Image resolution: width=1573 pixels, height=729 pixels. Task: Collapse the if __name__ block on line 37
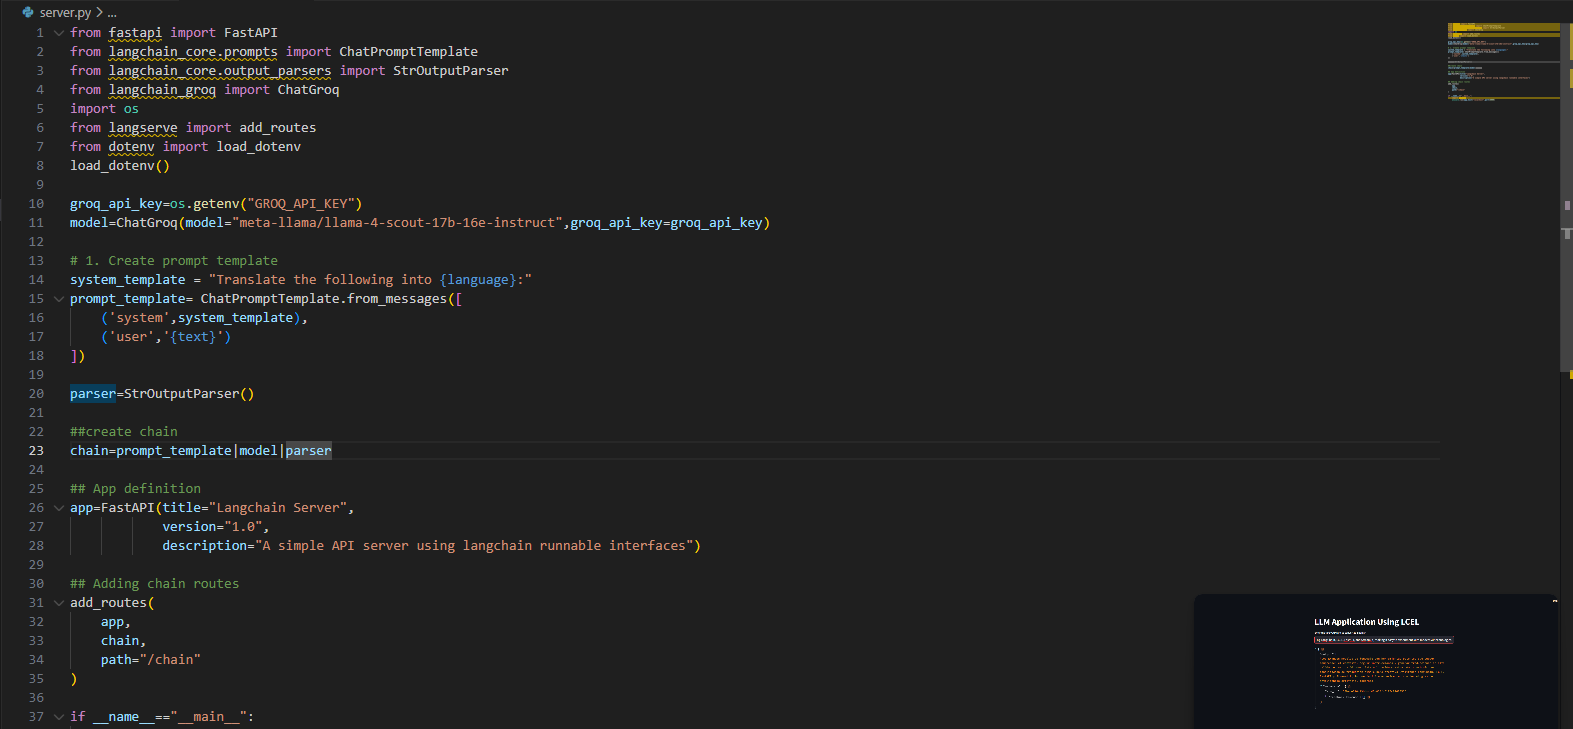pyautogui.click(x=59, y=717)
